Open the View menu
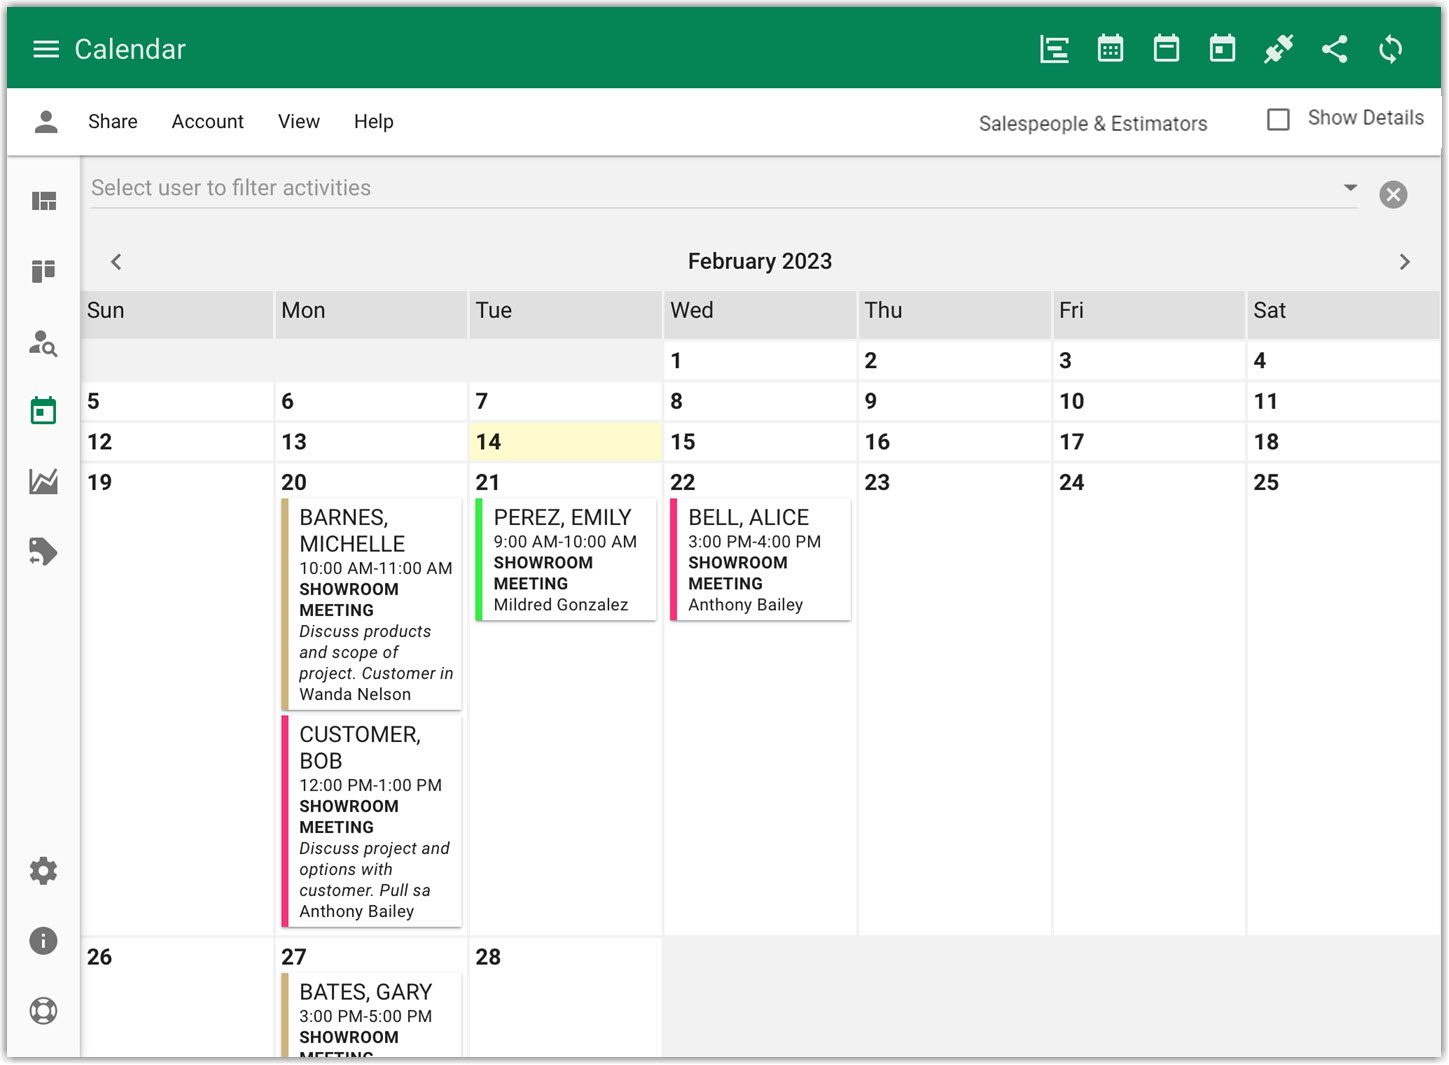 299,121
